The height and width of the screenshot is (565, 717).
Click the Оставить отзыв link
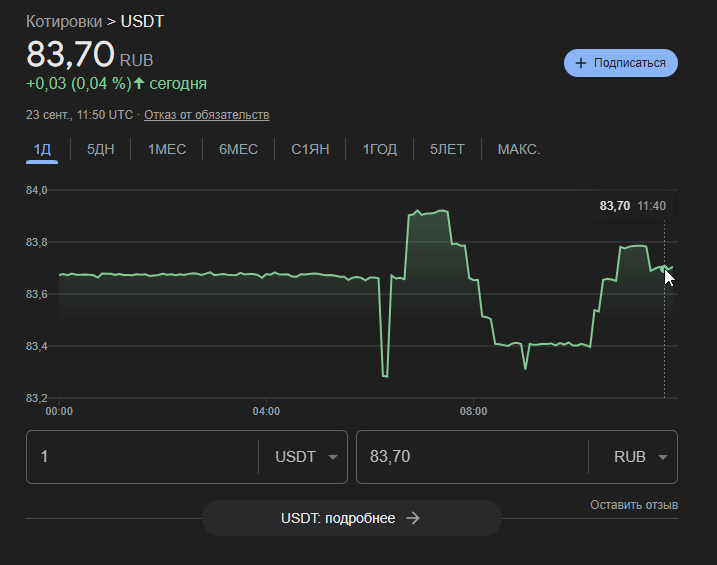click(634, 505)
